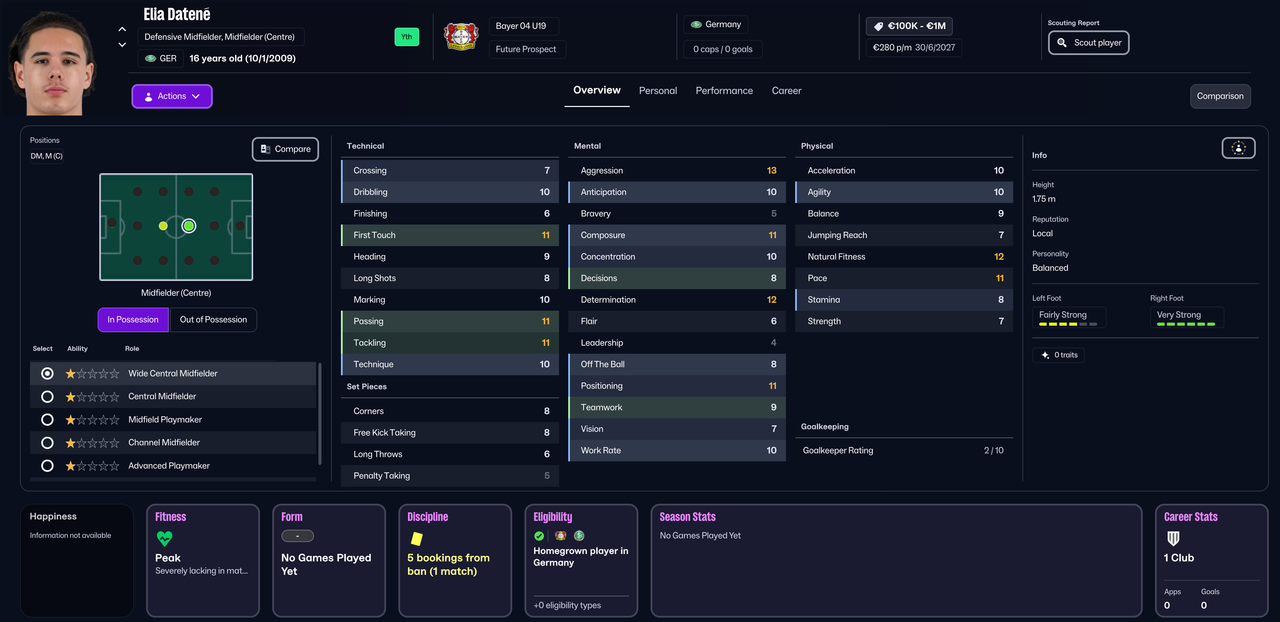This screenshot has height=622, width=1280.
Task: Open the Eligibility card
Action: [581, 560]
